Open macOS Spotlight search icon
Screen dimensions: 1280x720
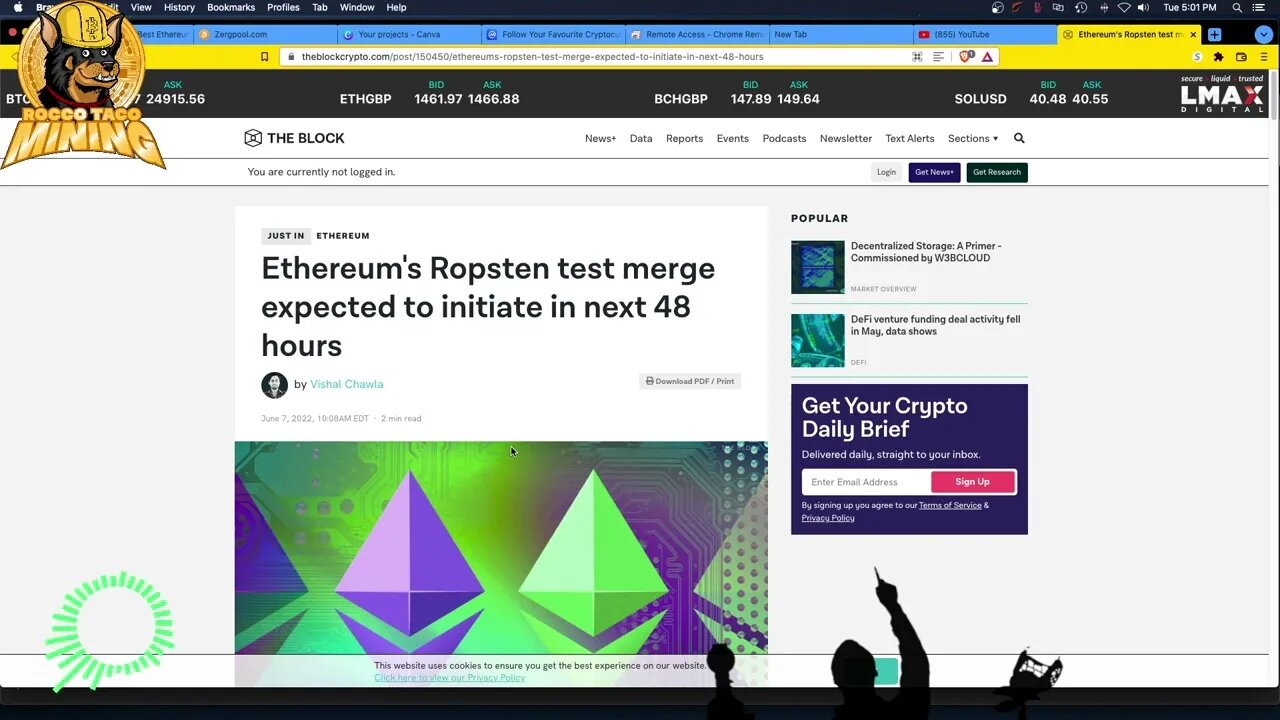click(1237, 7)
